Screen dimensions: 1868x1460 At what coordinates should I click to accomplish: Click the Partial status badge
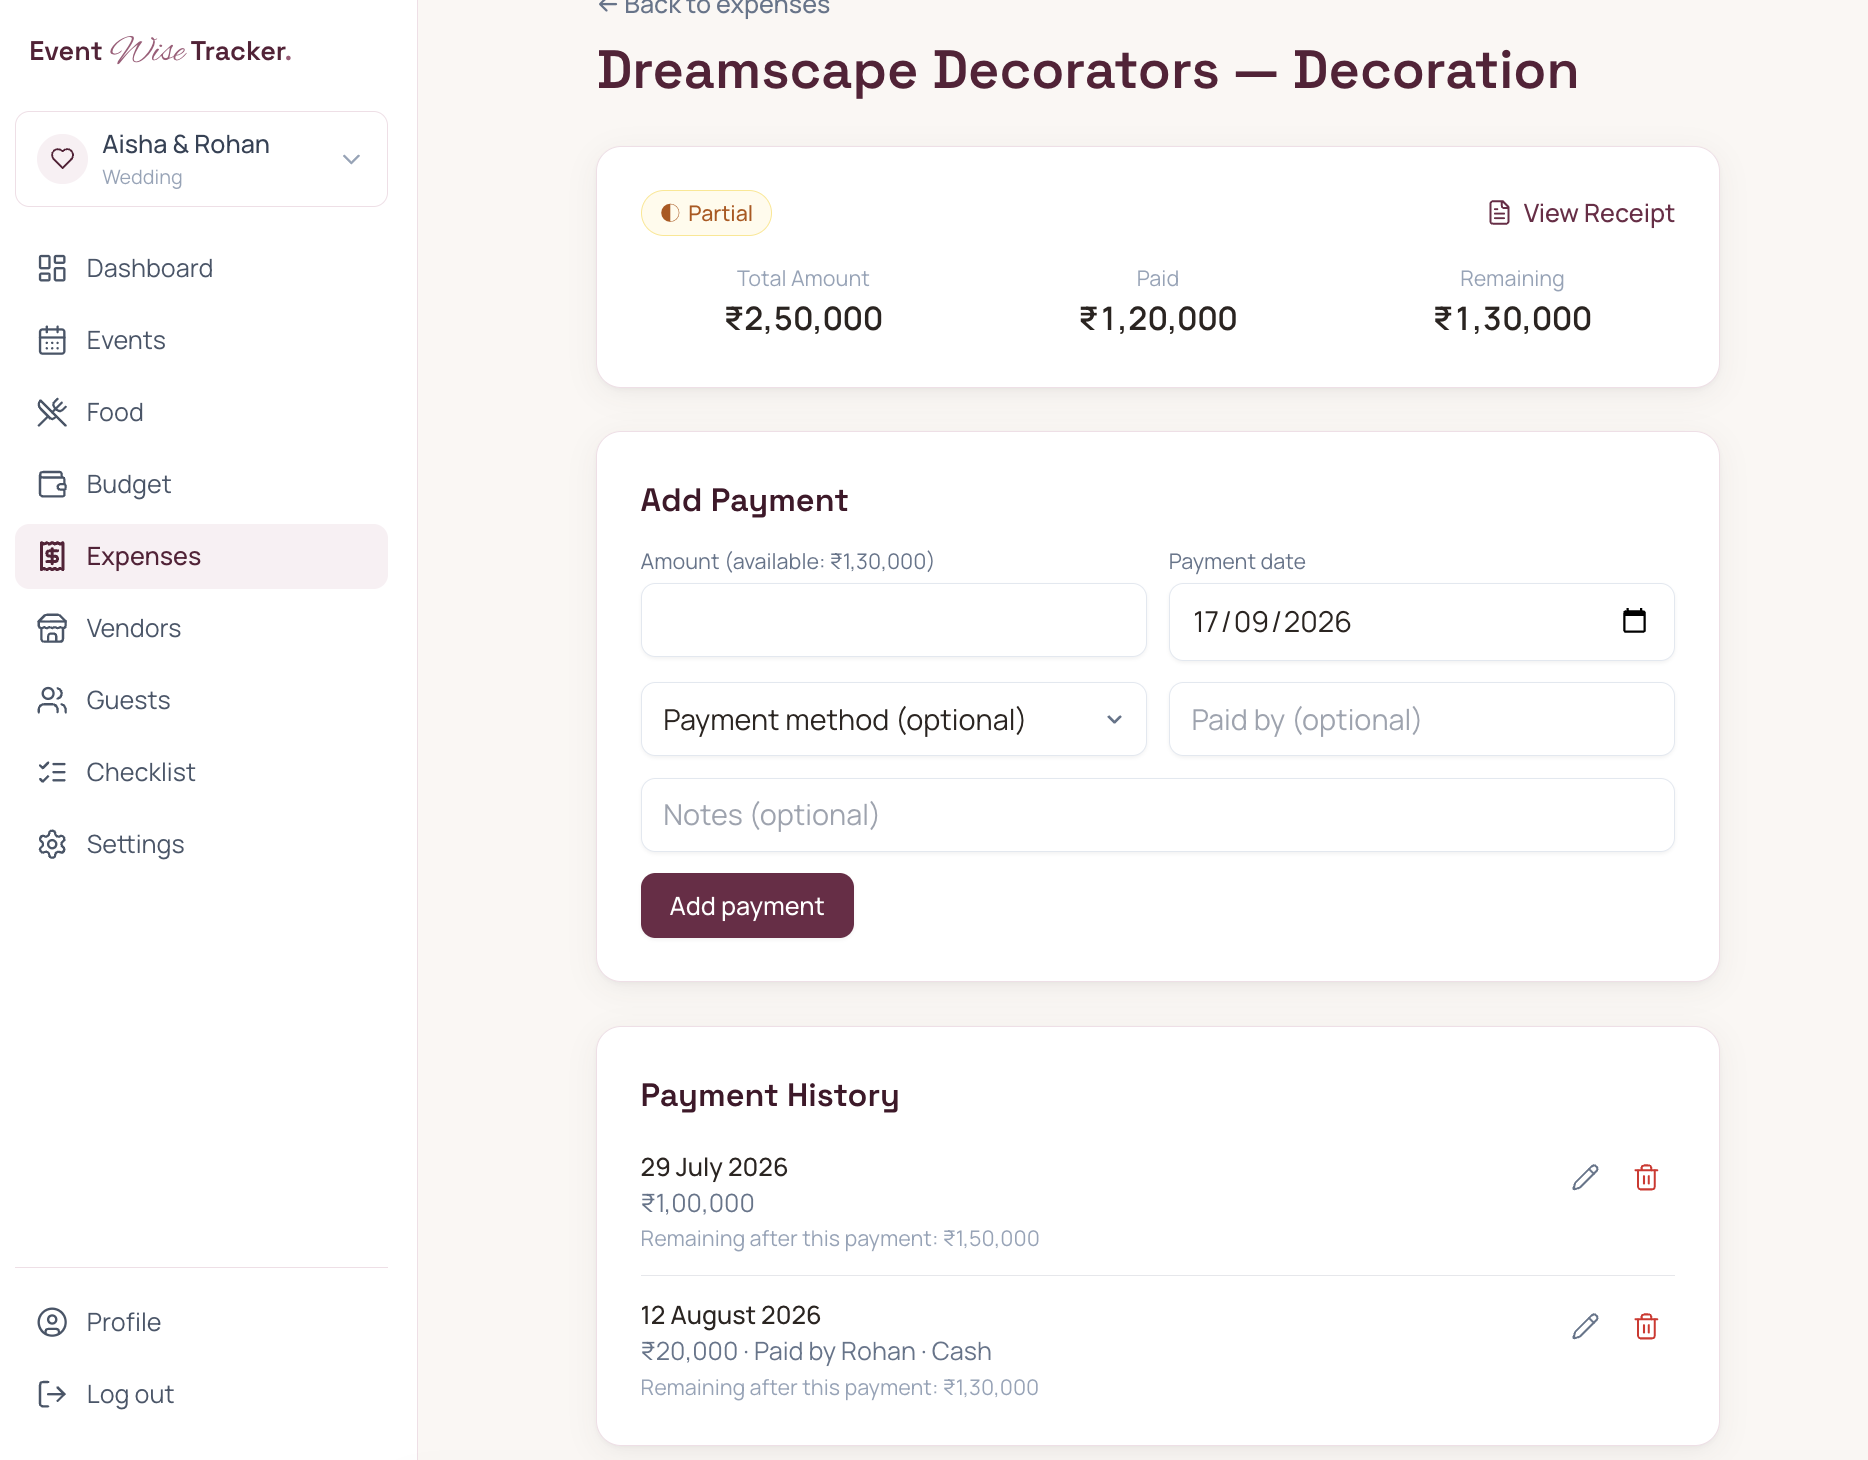click(706, 213)
